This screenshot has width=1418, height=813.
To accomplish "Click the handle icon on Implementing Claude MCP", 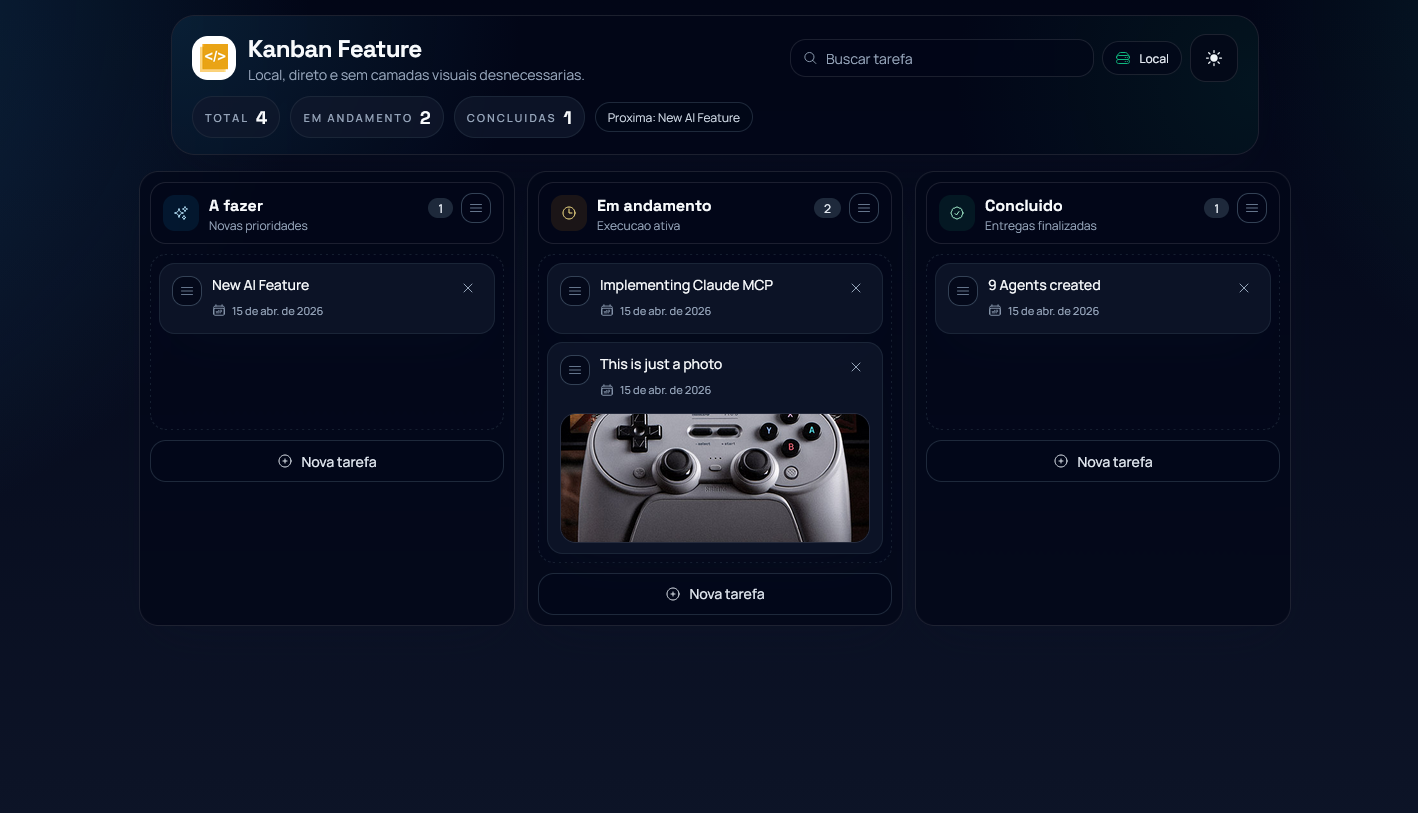I will tap(575, 291).
